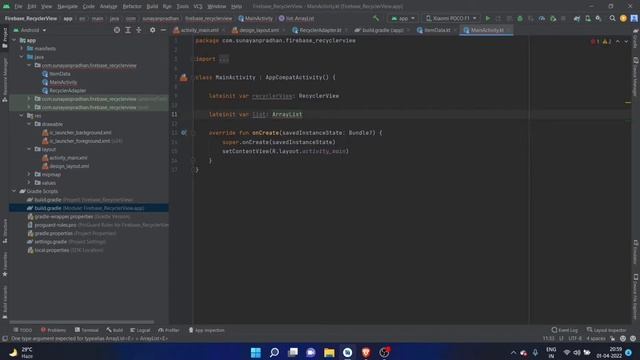Open Project panel gear settings
This screenshot has width=640, height=360.
153,30
